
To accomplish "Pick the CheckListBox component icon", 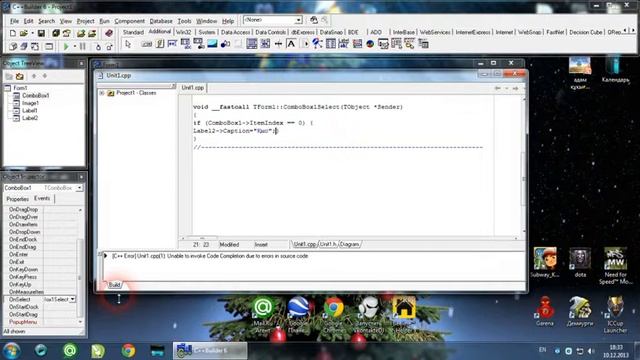I will (265, 44).
